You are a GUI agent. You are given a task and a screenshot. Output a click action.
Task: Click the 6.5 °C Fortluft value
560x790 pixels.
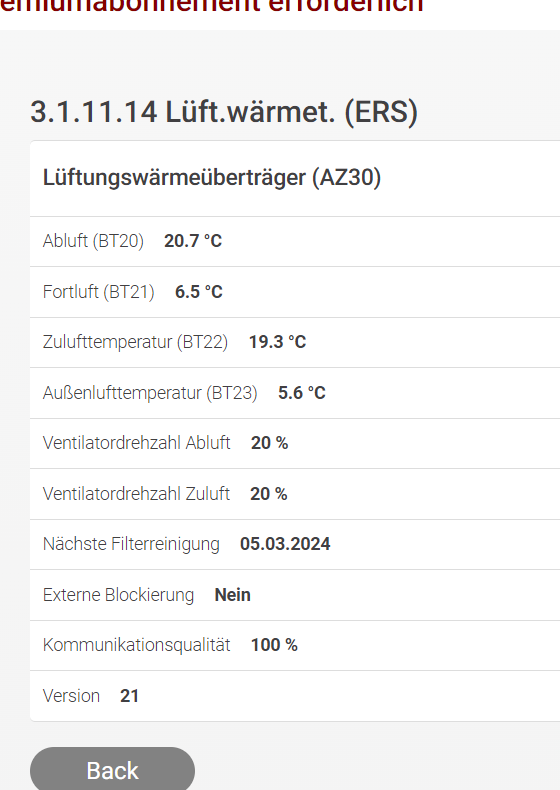point(199,292)
